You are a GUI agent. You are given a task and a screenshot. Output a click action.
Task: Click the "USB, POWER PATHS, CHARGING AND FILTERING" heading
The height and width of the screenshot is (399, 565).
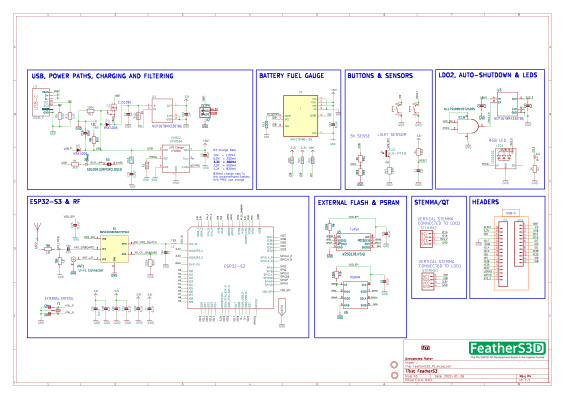pos(102,76)
